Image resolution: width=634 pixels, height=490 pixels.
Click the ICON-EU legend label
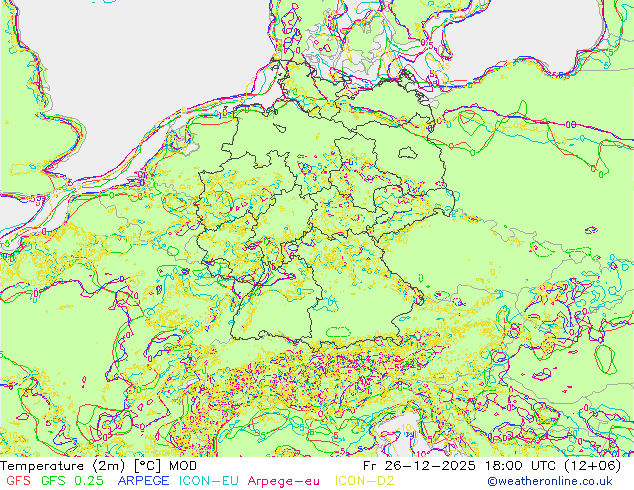(x=209, y=481)
